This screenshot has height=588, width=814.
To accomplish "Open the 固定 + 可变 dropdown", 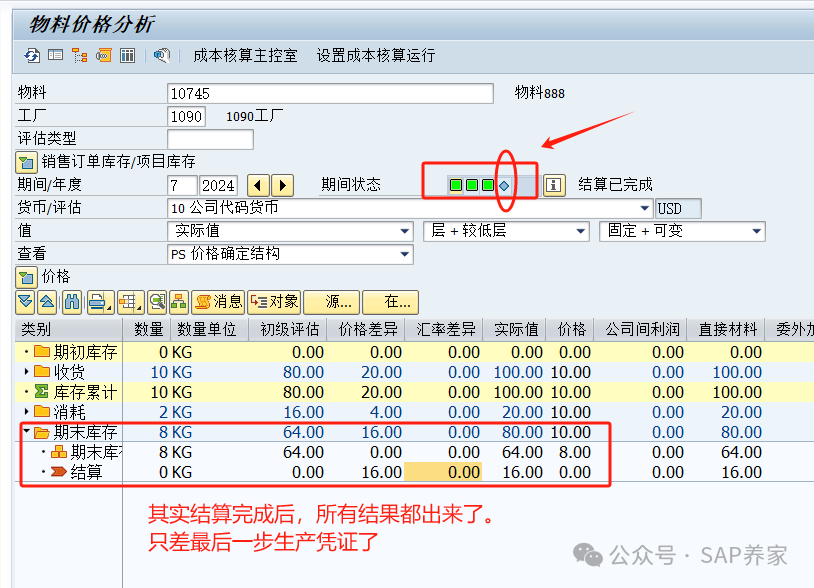I will [756, 231].
